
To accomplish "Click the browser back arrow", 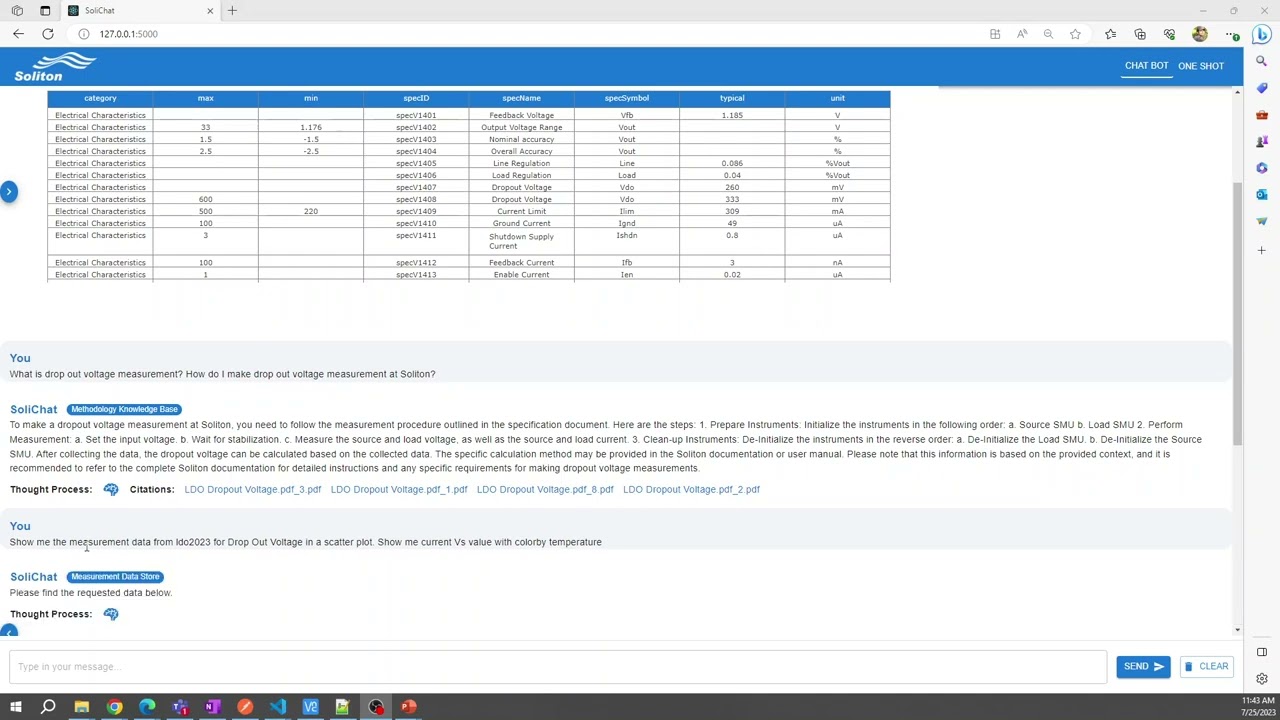I will point(18,34).
